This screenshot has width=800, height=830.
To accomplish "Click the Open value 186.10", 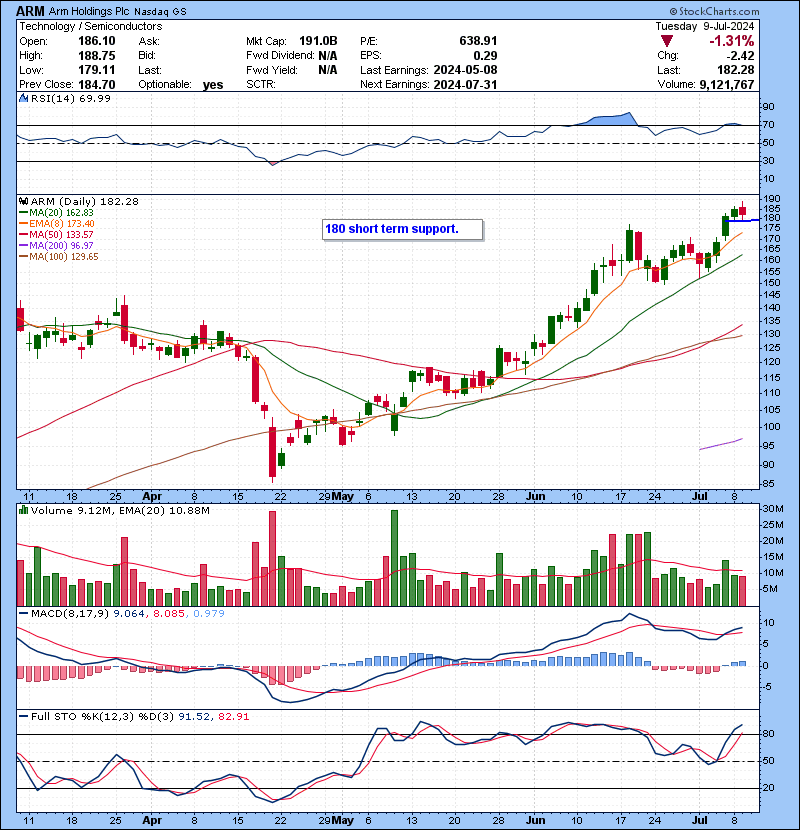I will point(97,41).
